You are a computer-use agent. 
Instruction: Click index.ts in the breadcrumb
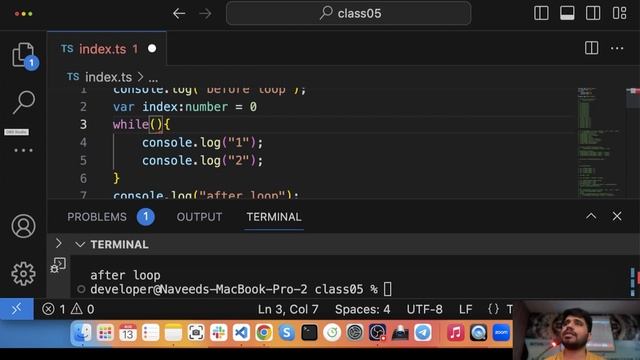click(x=109, y=77)
